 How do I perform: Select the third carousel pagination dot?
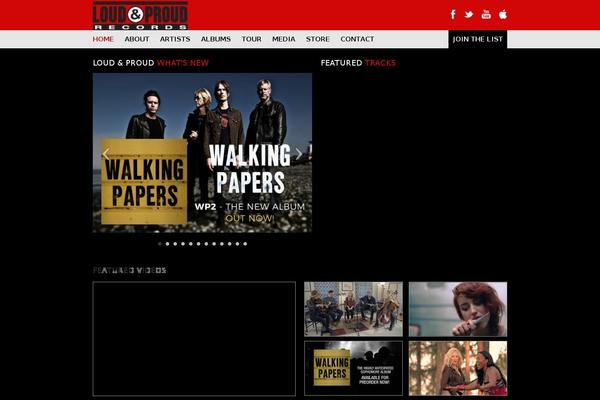click(175, 244)
